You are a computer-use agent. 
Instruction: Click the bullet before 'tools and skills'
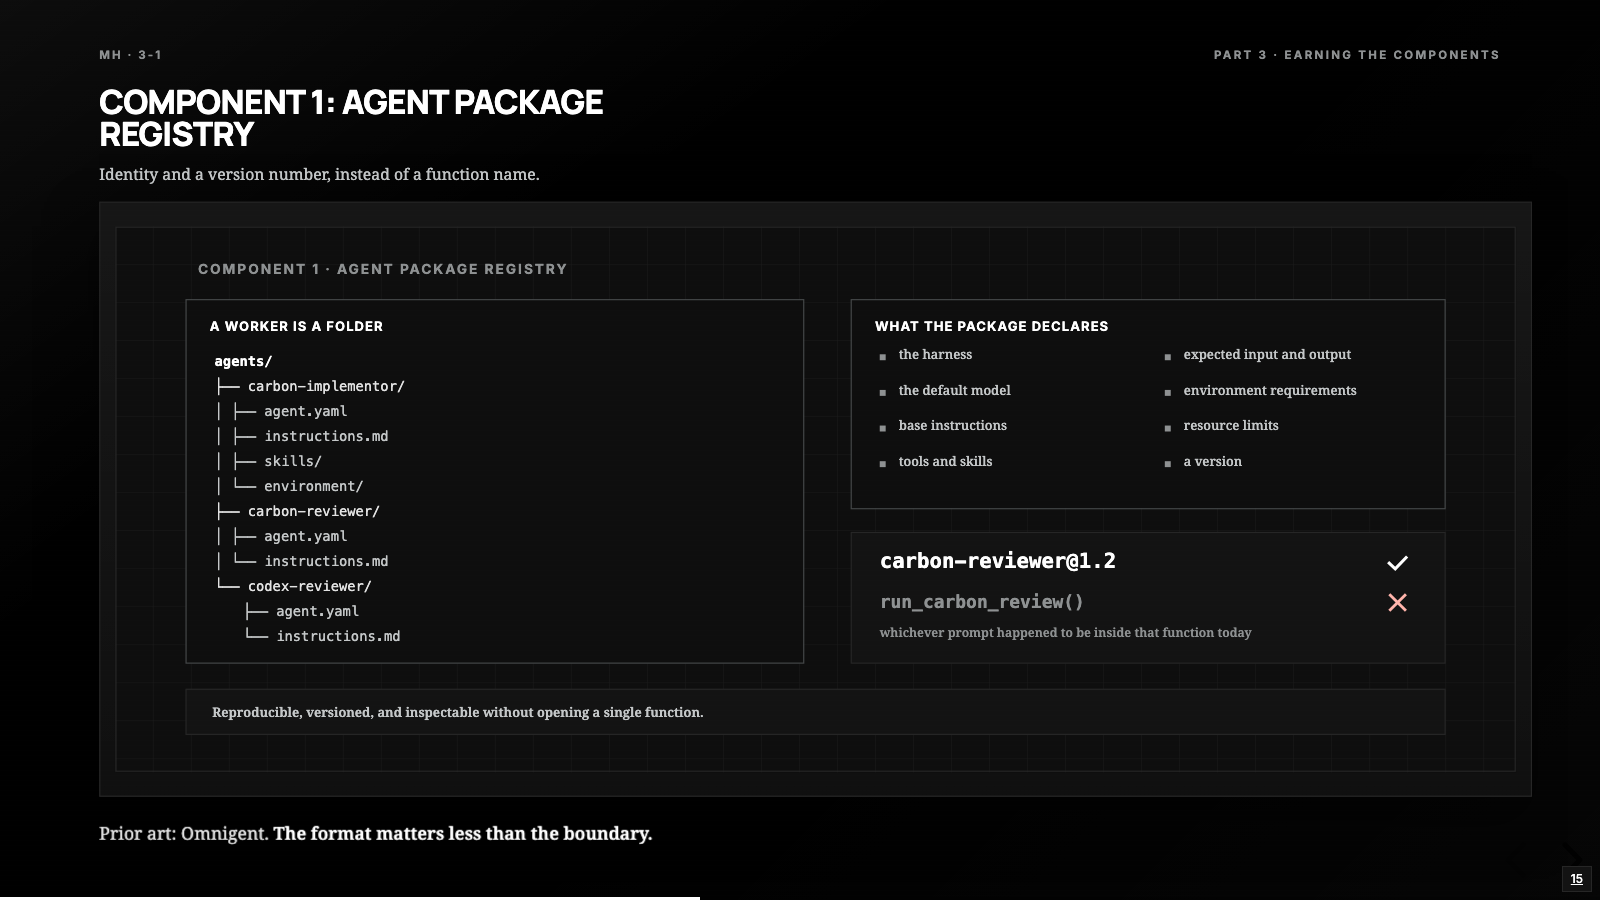pyautogui.click(x=883, y=464)
